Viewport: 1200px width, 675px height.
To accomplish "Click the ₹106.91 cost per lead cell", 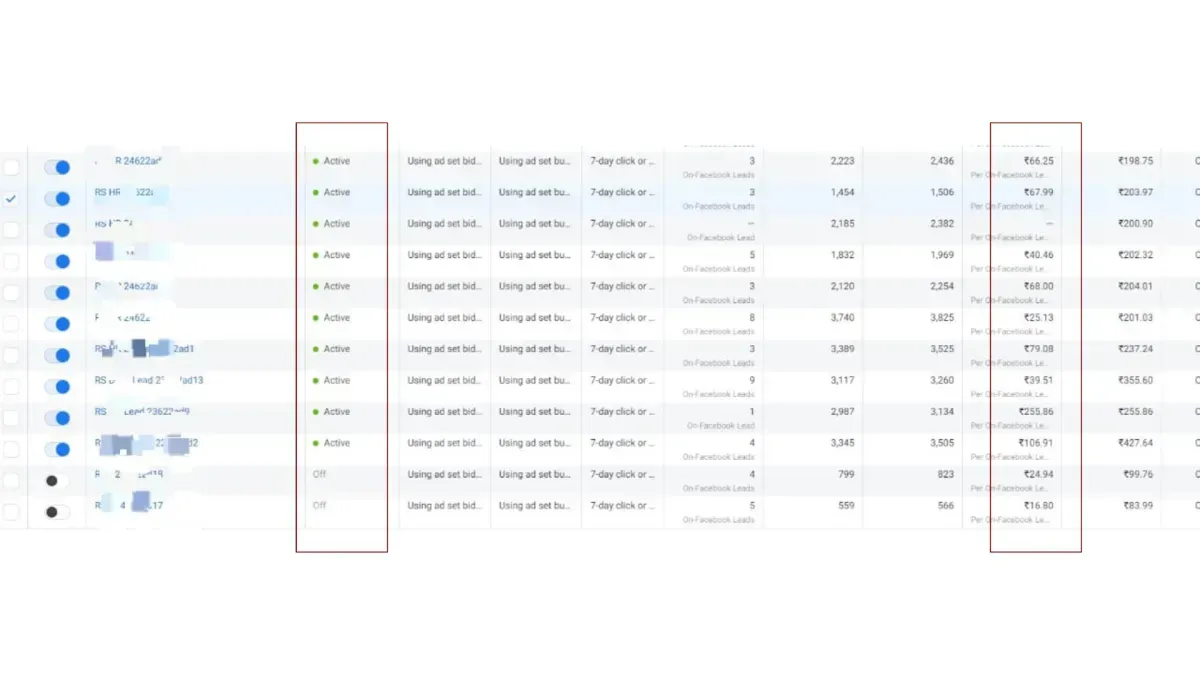I will coord(1036,443).
